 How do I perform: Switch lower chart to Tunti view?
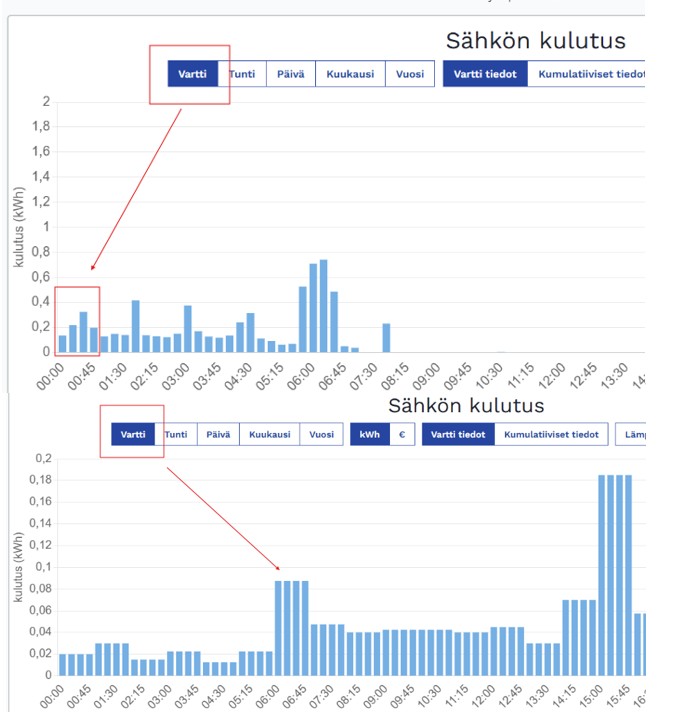(x=175, y=434)
